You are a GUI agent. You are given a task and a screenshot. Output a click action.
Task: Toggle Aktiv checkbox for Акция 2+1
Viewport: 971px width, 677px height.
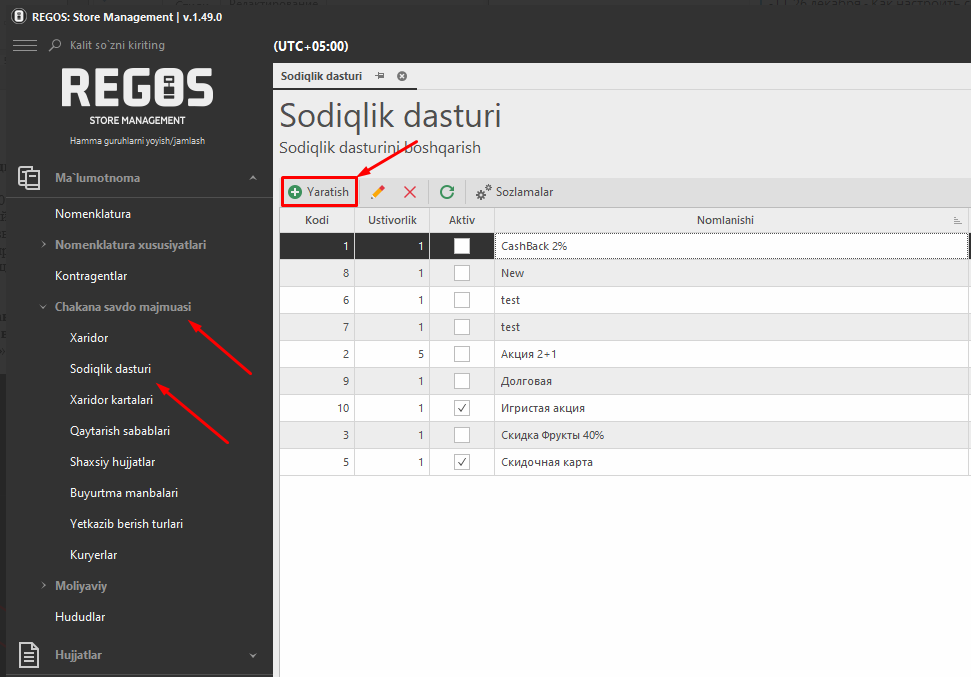coord(462,354)
